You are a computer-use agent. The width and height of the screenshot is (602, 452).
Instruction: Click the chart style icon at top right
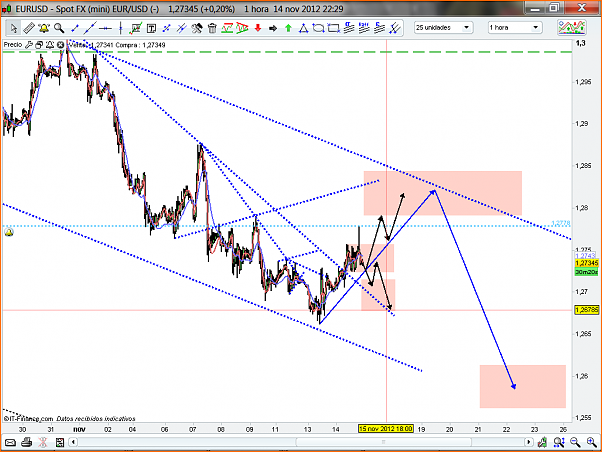(571, 28)
